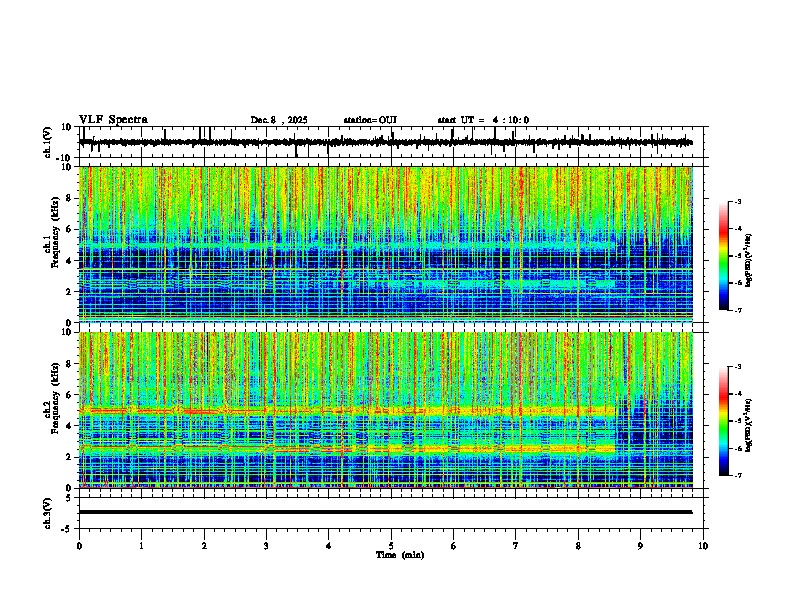Click the time axis tick label "9"
This screenshot has height=612, width=792.
(x=640, y=546)
